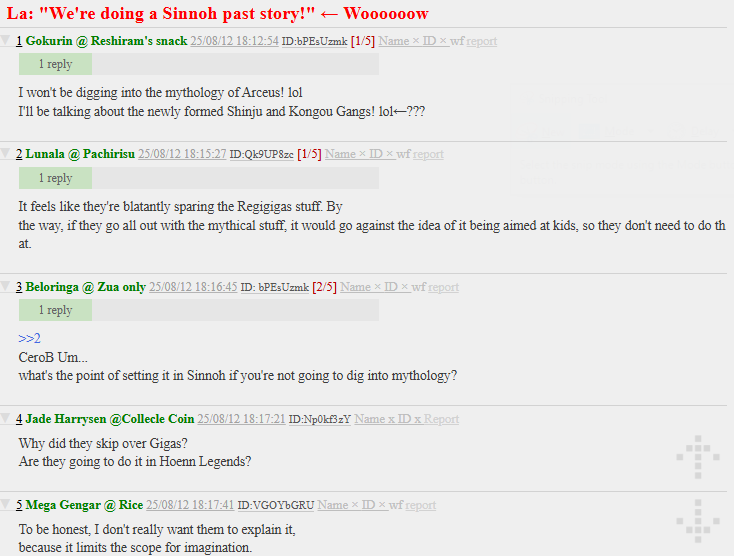Collapse post 2 using its triangle toggle
Image resolution: width=734 pixels, height=556 pixels.
click(6, 153)
